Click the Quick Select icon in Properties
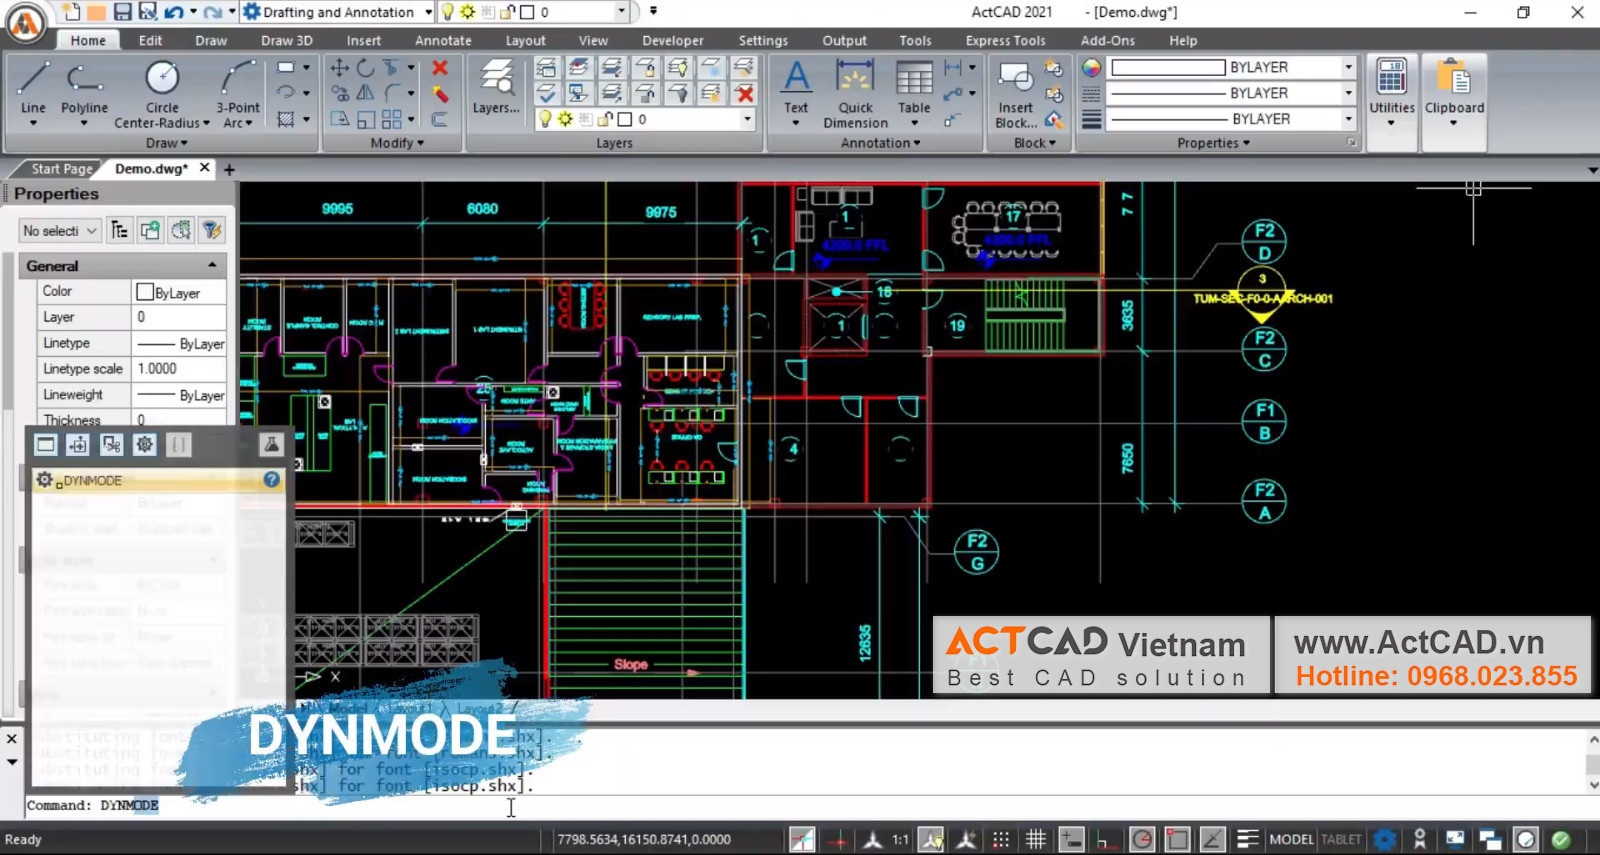This screenshot has height=855, width=1600. [x=212, y=231]
